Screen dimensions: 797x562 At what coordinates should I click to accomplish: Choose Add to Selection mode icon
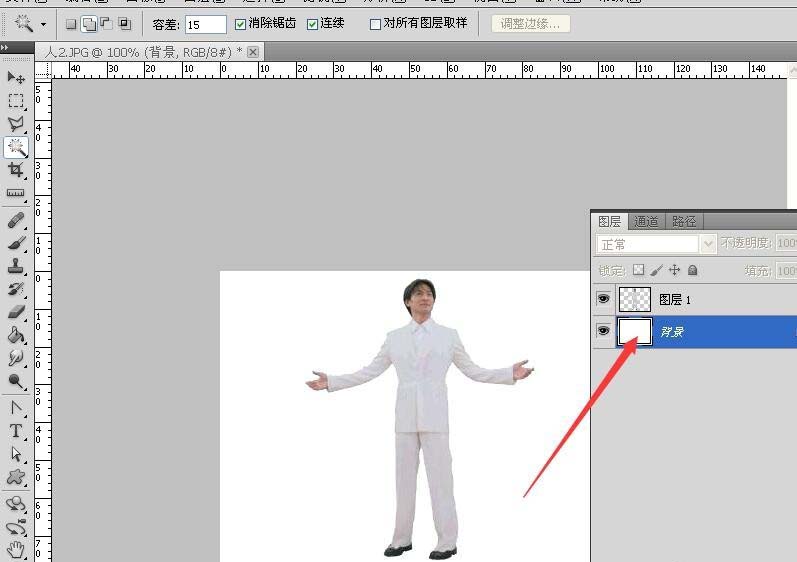[89, 24]
